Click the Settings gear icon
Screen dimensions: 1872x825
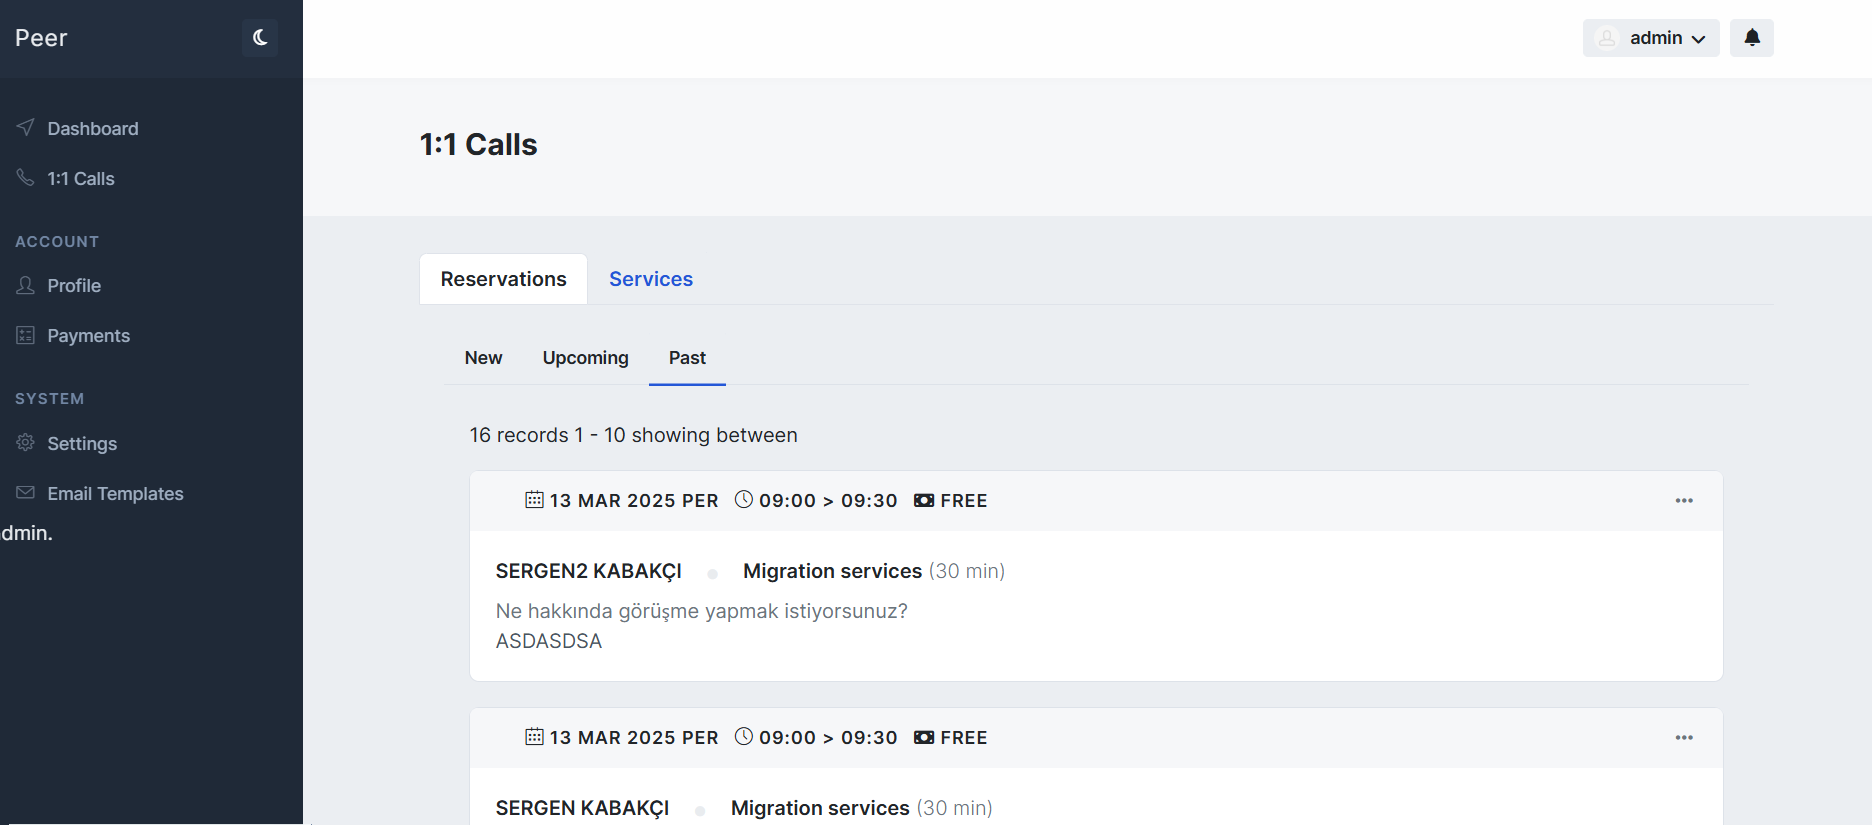pyautogui.click(x=26, y=443)
